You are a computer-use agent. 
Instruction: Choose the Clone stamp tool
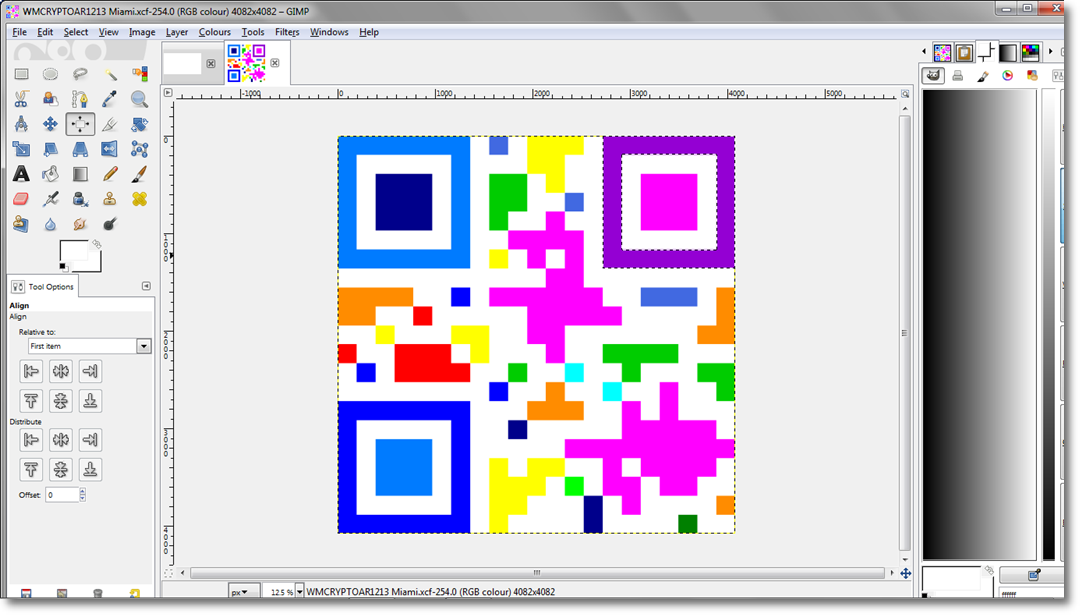click(x=110, y=199)
